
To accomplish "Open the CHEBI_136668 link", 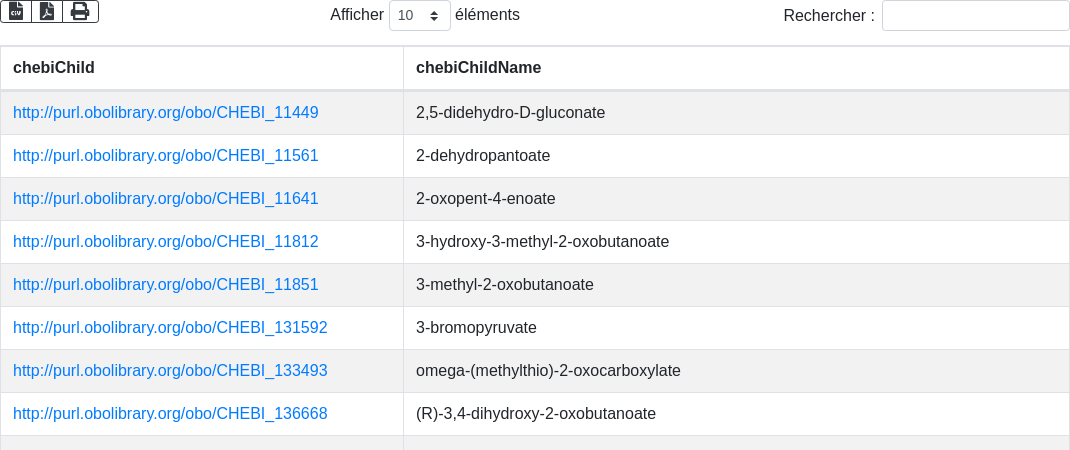I will coord(170,414).
